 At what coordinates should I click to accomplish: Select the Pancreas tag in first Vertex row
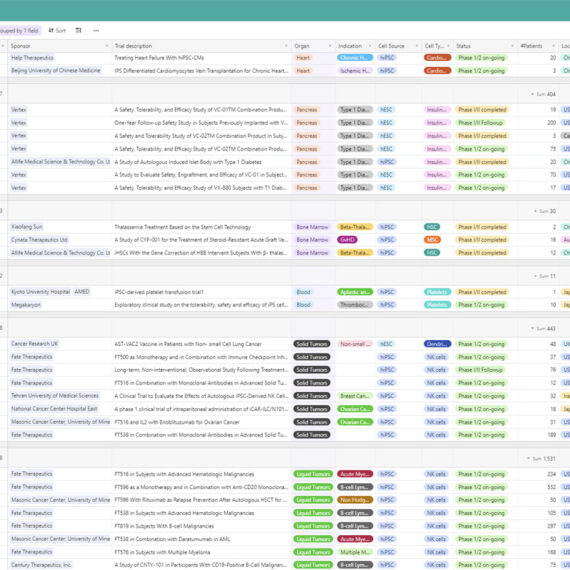(307, 110)
